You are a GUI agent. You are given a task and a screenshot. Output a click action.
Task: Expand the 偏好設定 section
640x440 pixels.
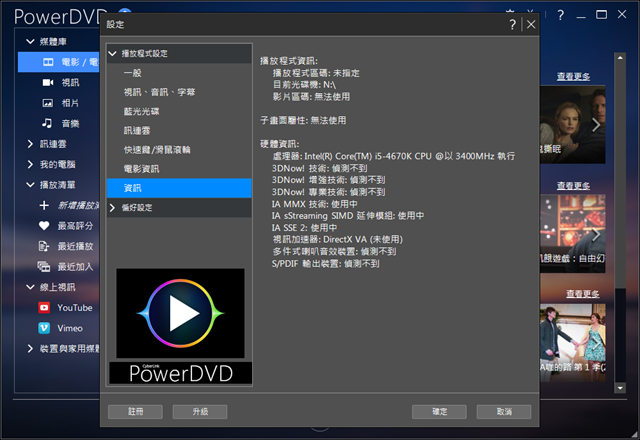pyautogui.click(x=113, y=208)
